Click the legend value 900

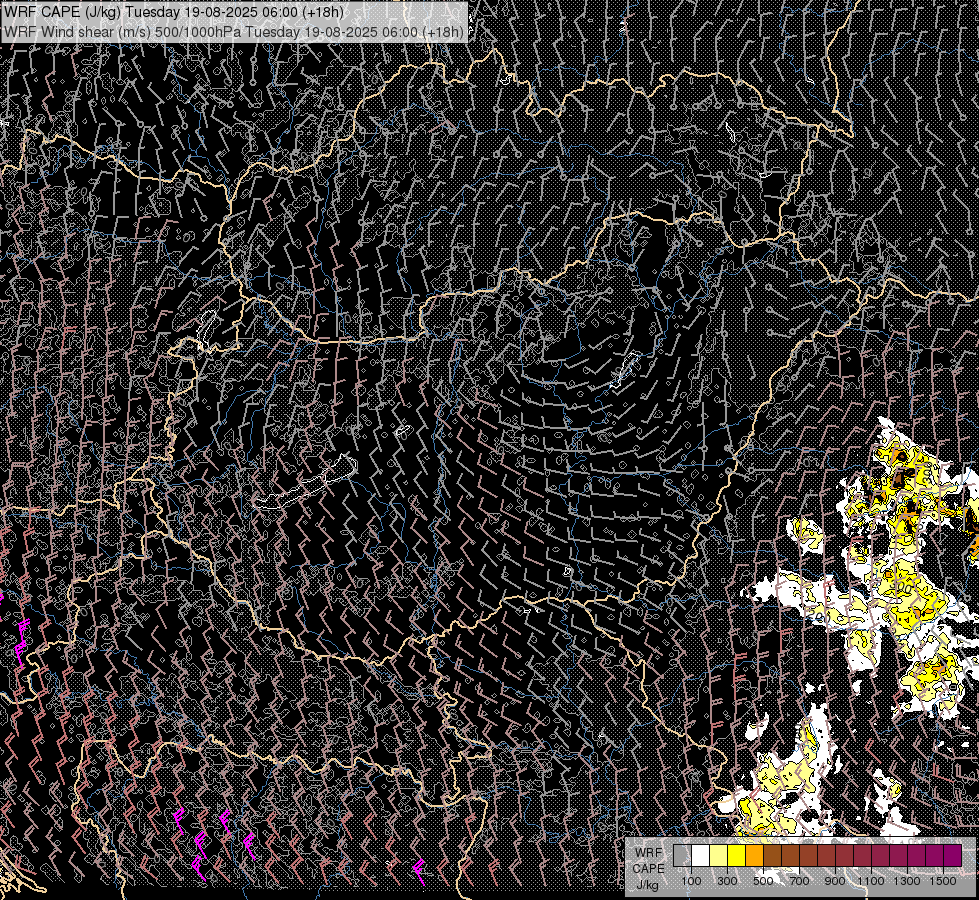pos(835,881)
